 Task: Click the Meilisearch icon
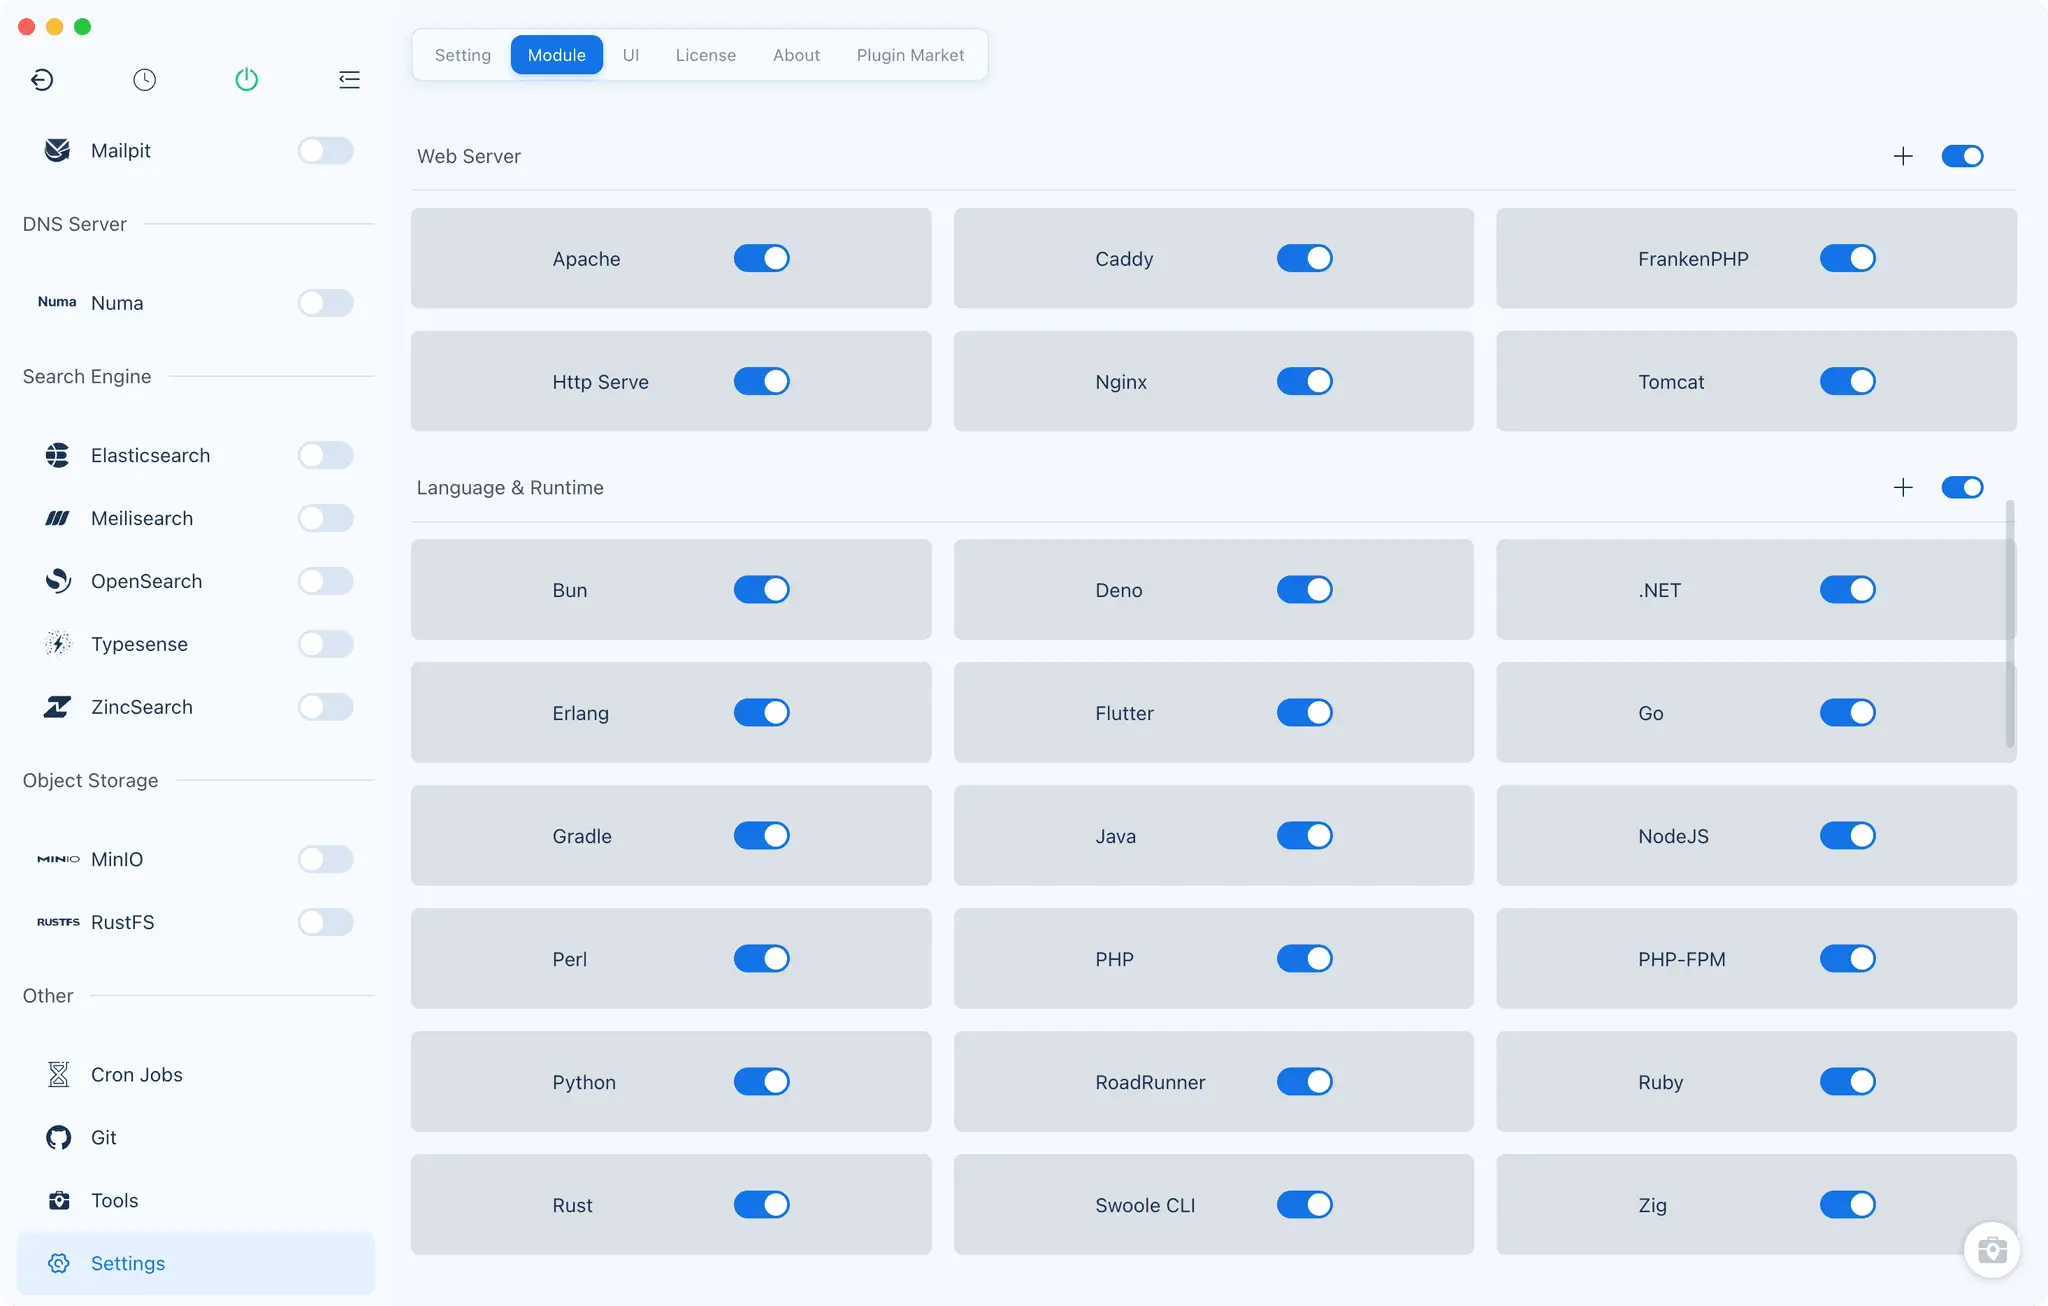click(x=58, y=518)
